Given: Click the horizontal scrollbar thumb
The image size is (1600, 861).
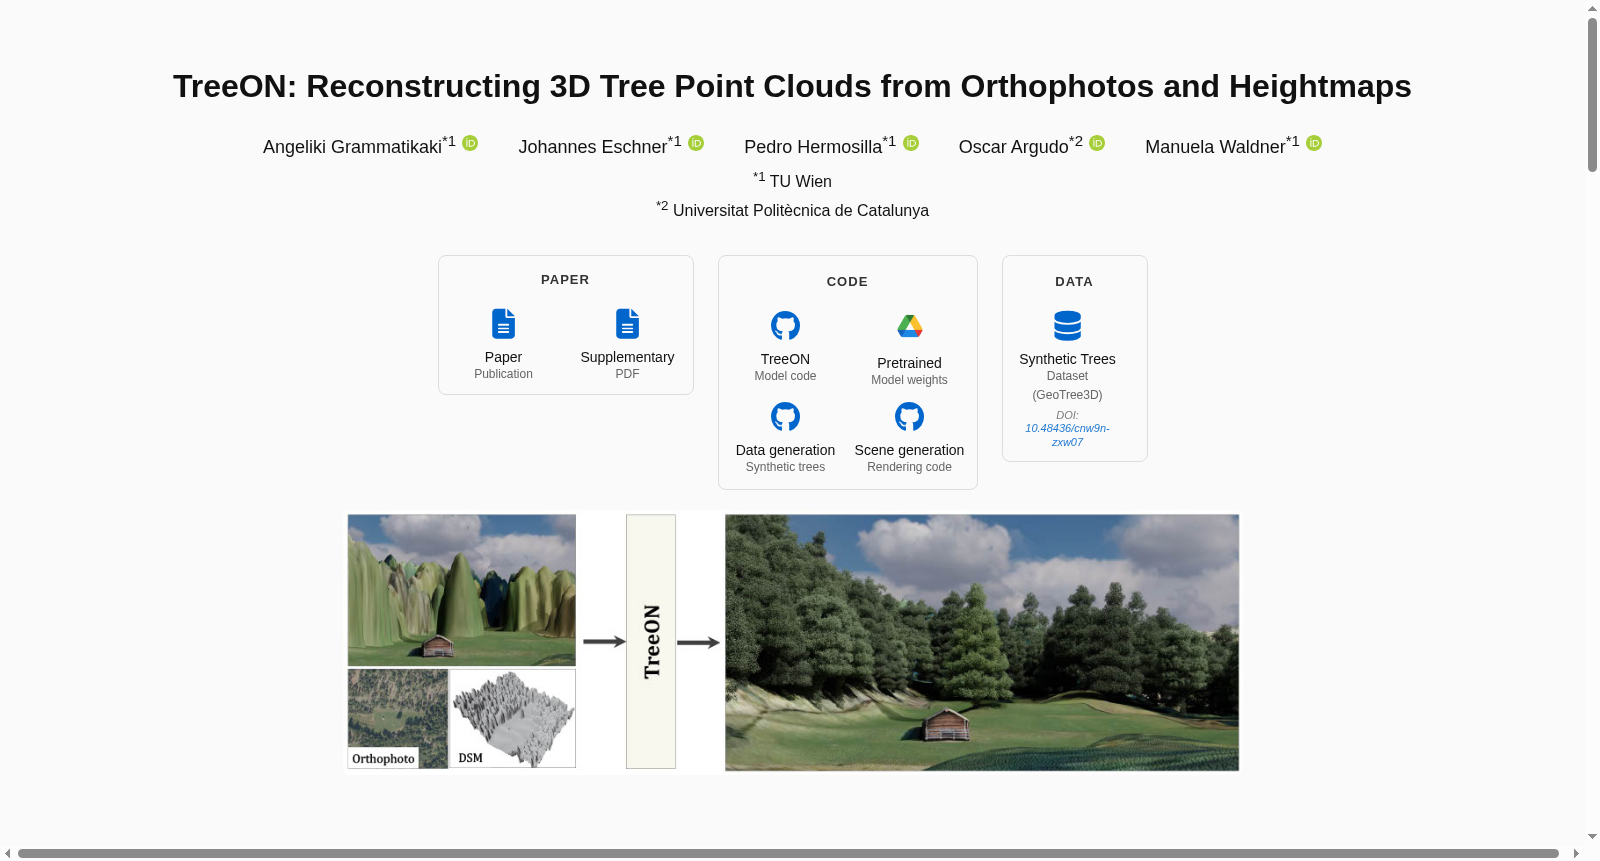Looking at the screenshot, I should click(x=788, y=853).
